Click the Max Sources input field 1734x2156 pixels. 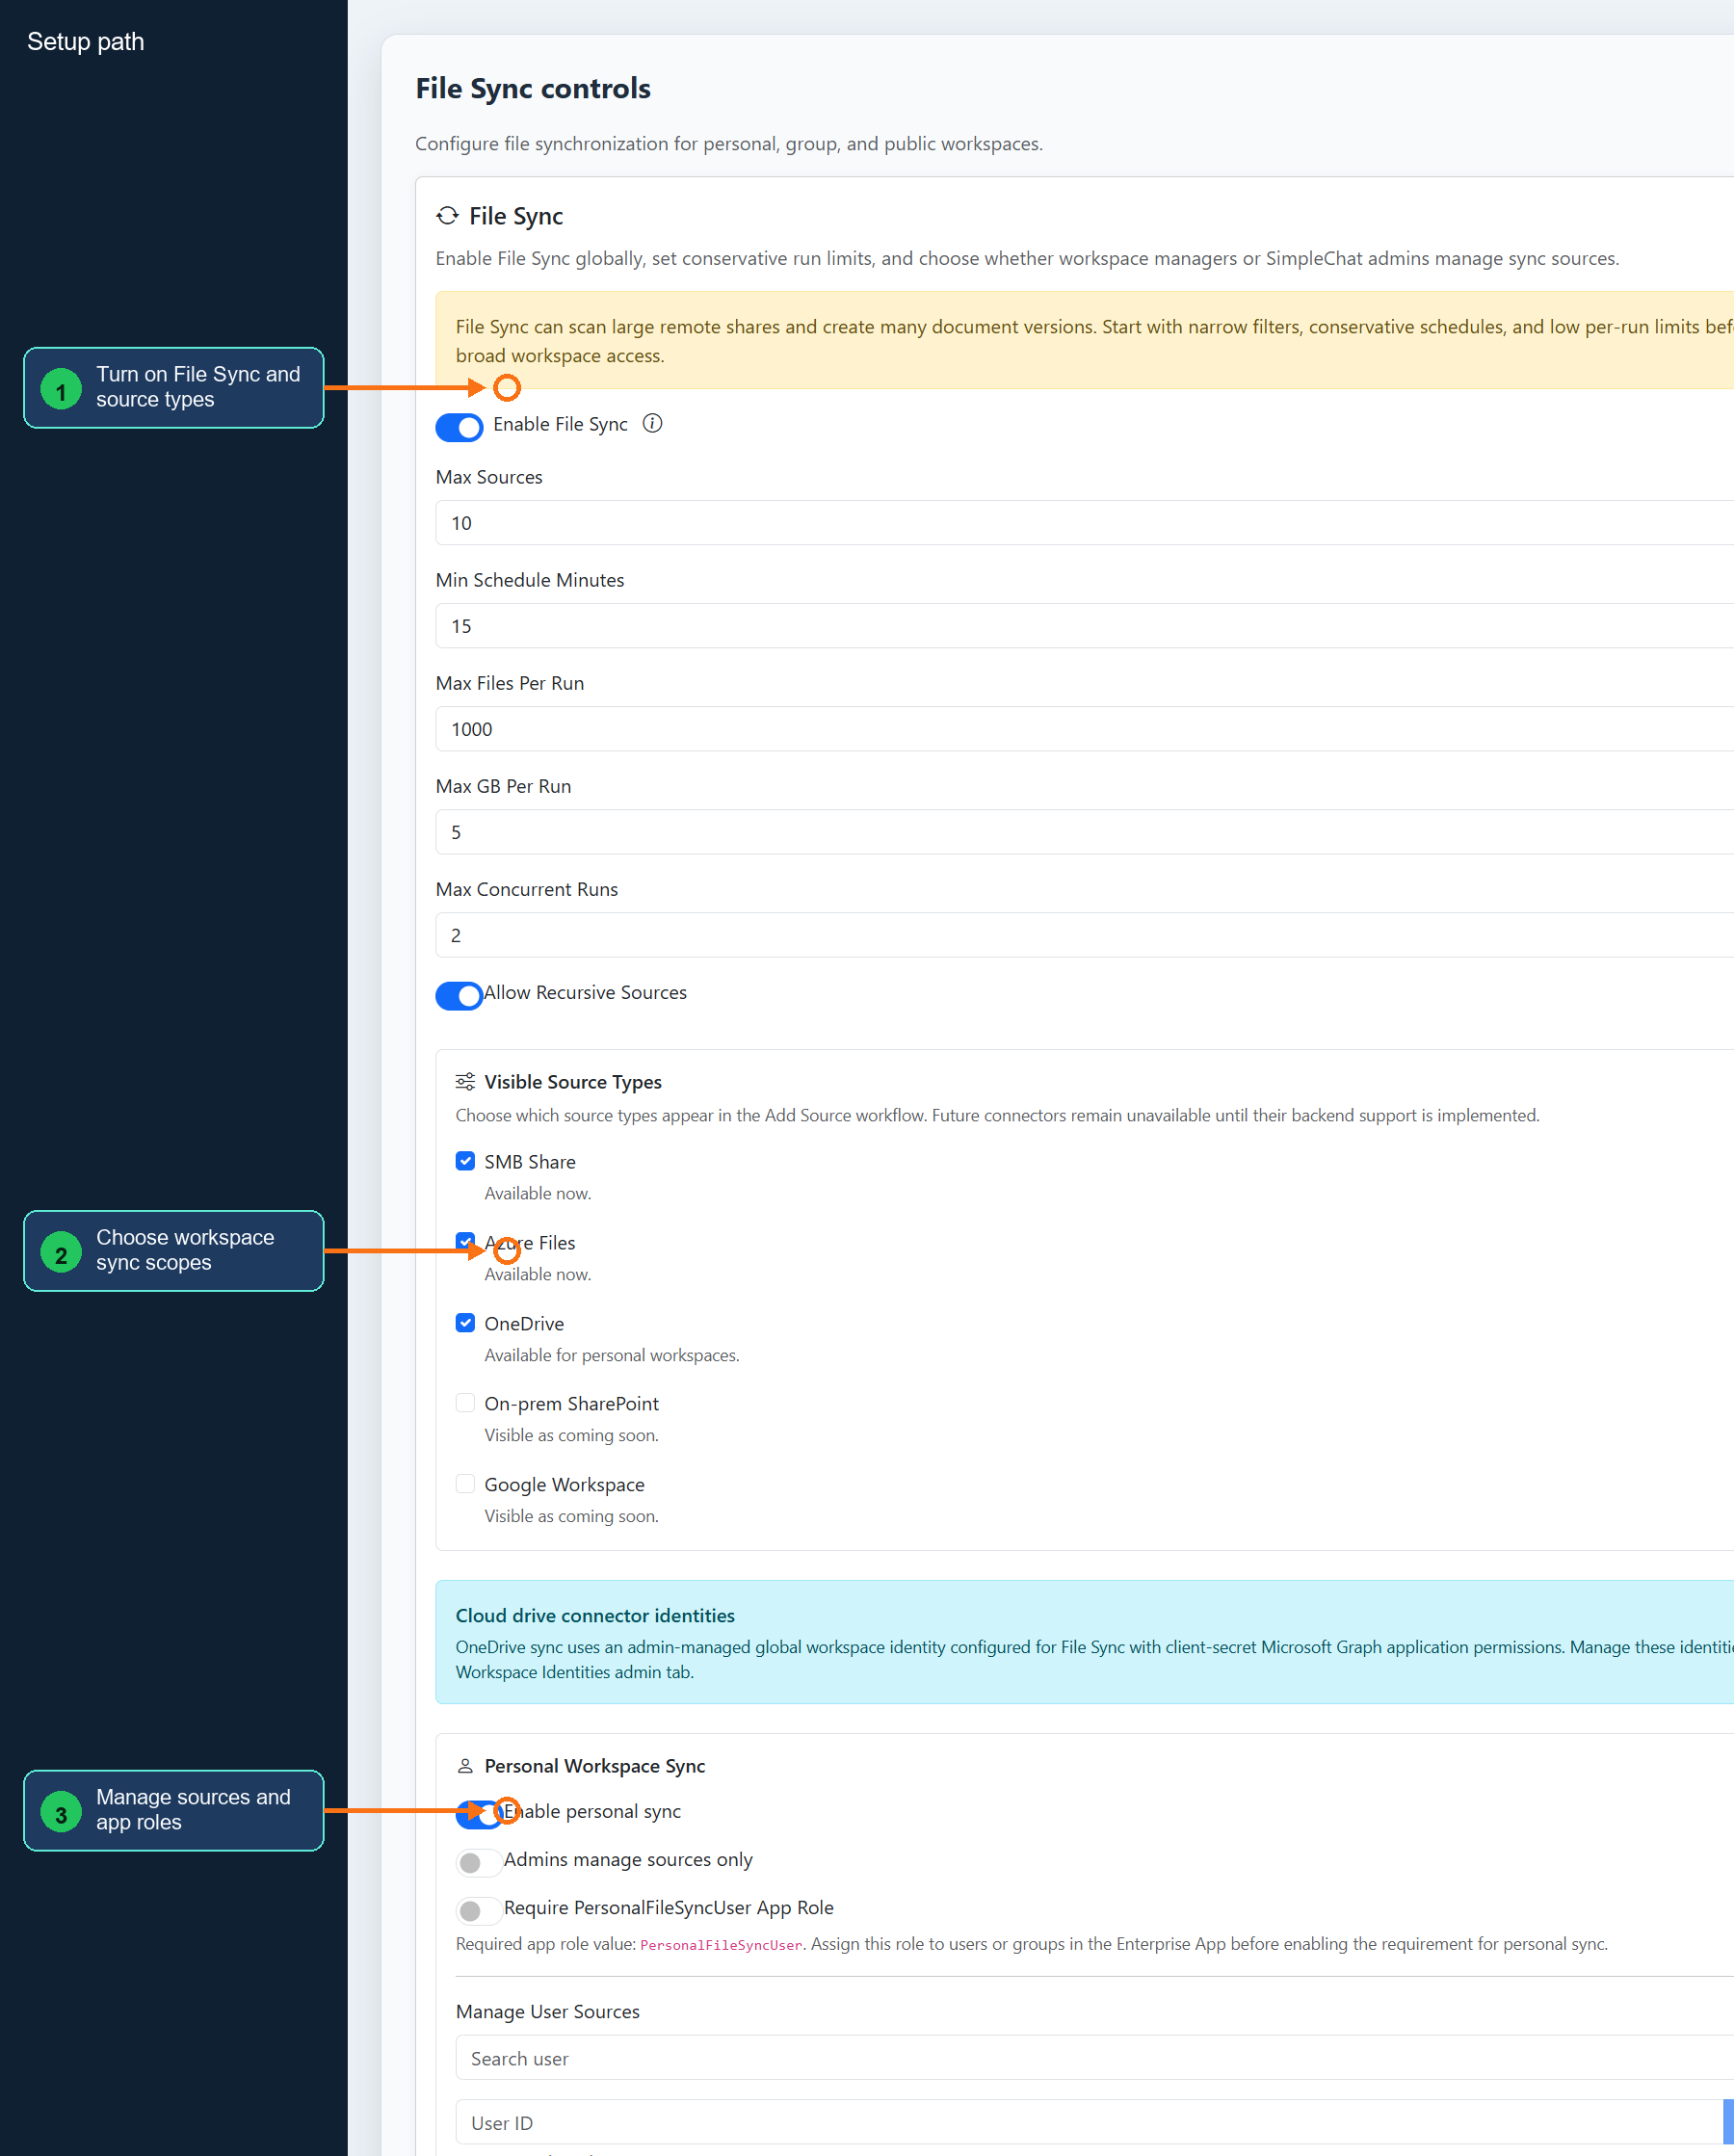[1084, 523]
